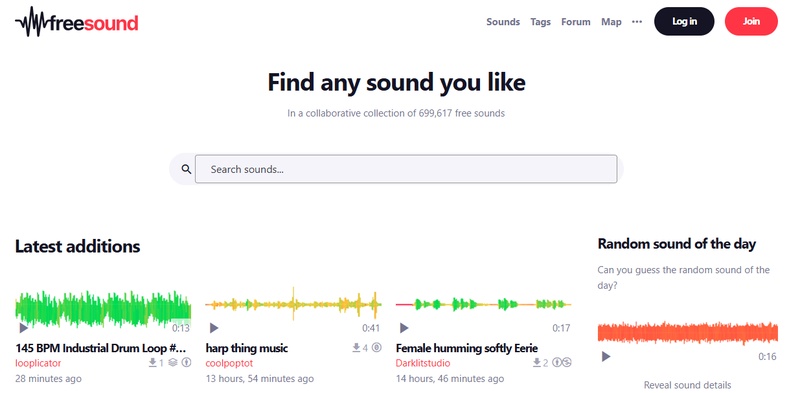Click the download icon for harp thing music
Screen dimensions: 800x393
[x=356, y=348]
